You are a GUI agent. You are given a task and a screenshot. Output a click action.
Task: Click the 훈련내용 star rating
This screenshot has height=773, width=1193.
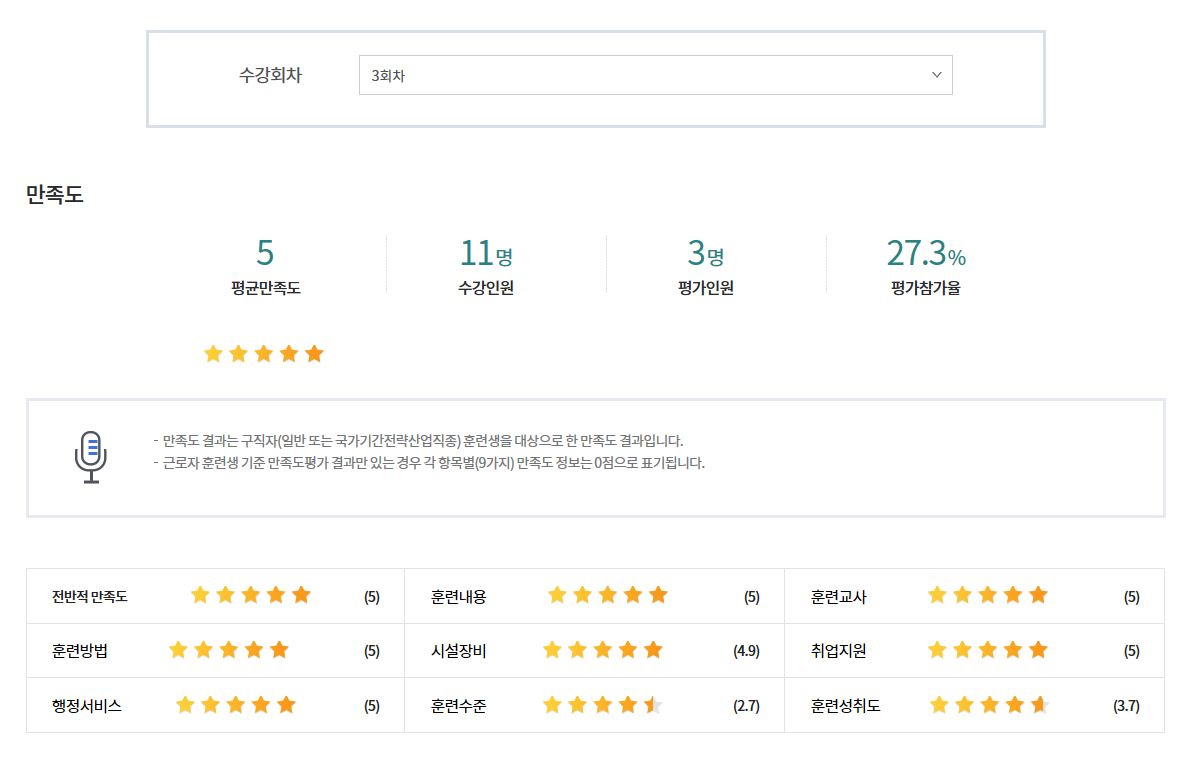point(607,596)
